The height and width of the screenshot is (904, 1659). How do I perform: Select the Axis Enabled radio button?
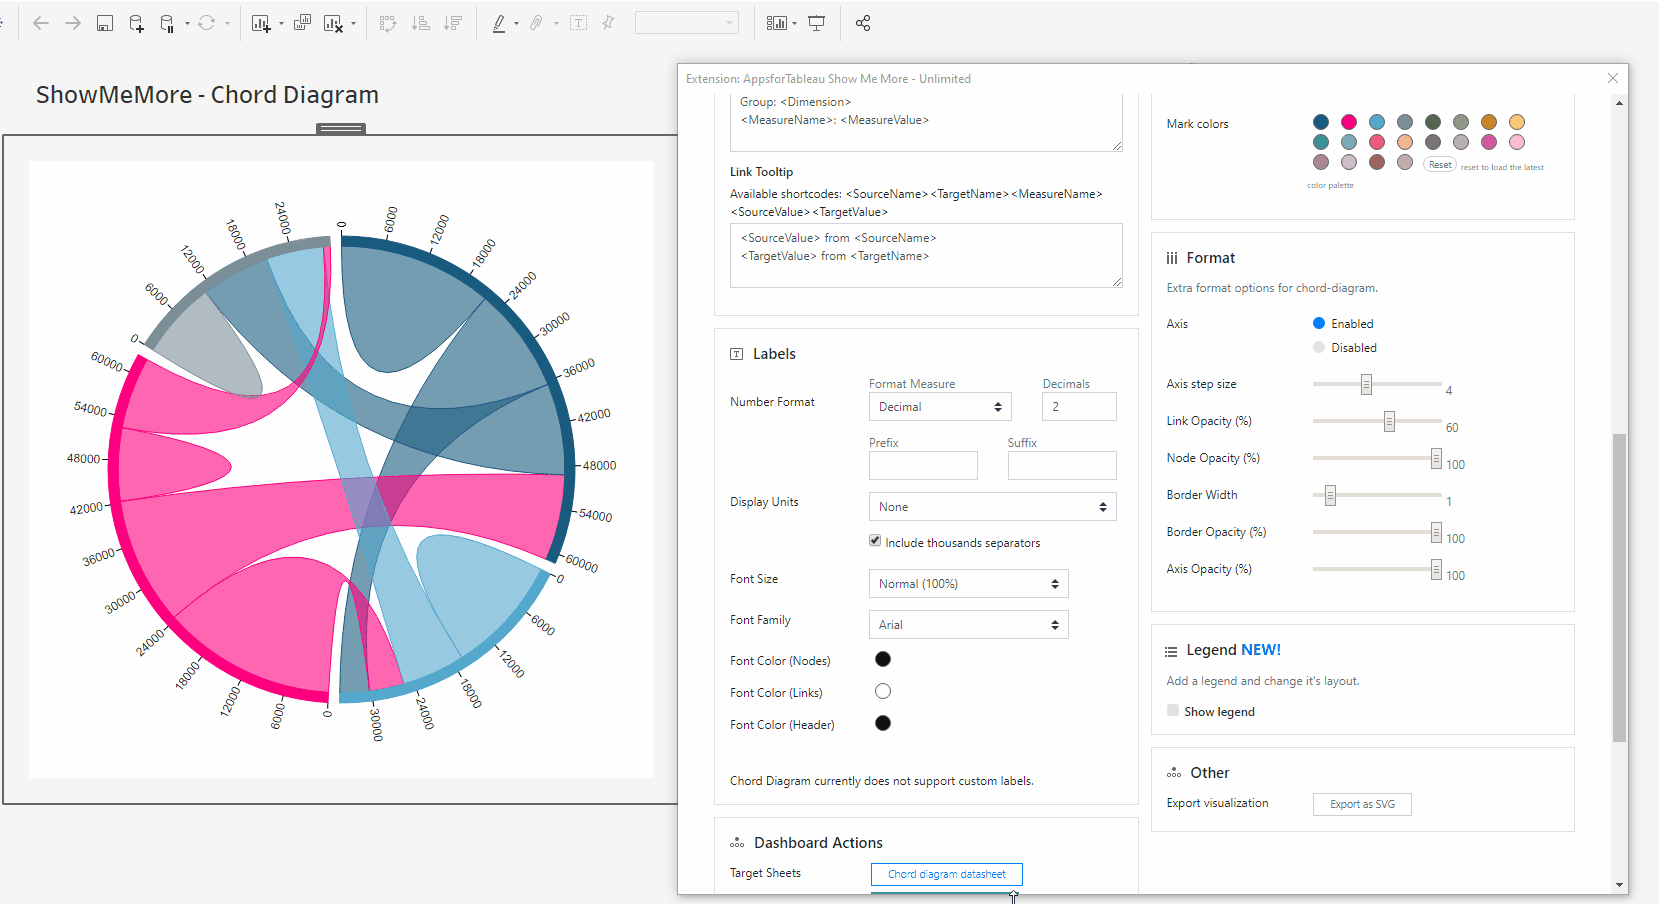click(x=1319, y=323)
